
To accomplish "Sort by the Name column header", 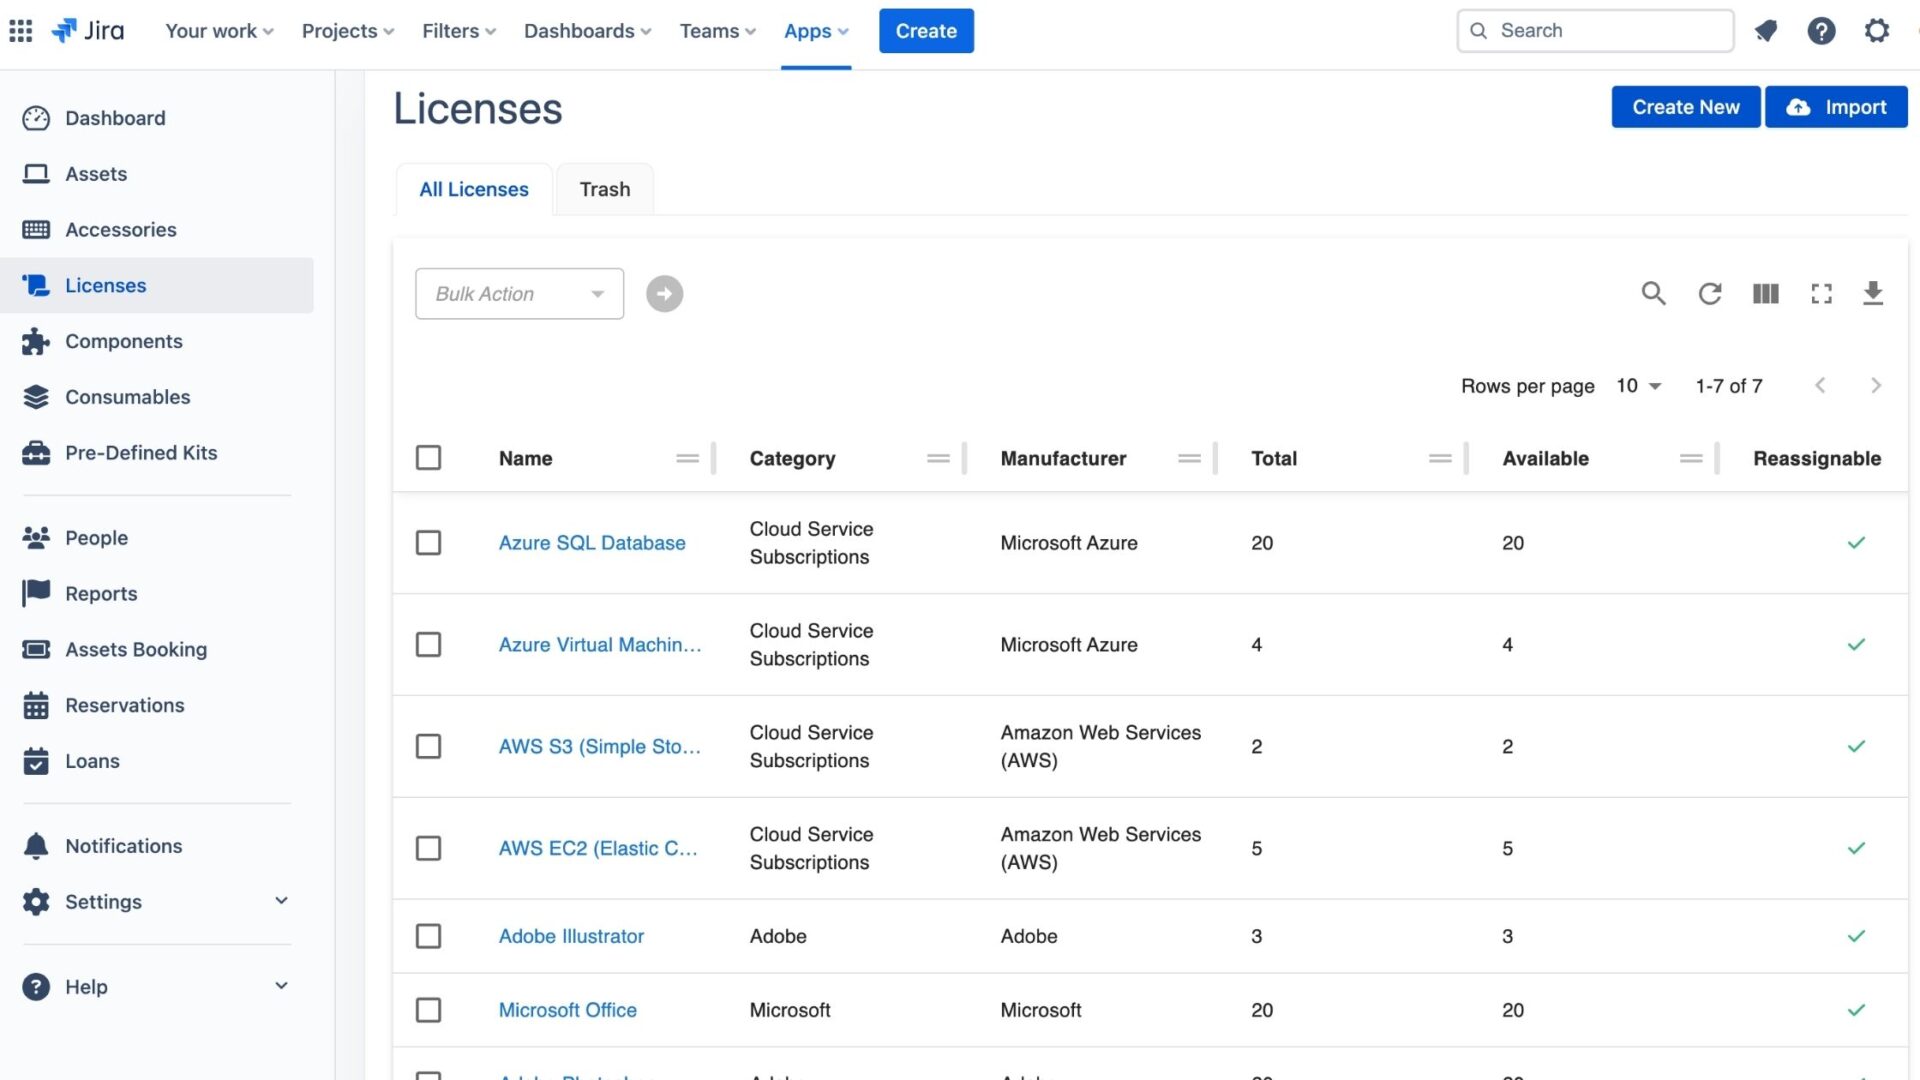I will (525, 459).
